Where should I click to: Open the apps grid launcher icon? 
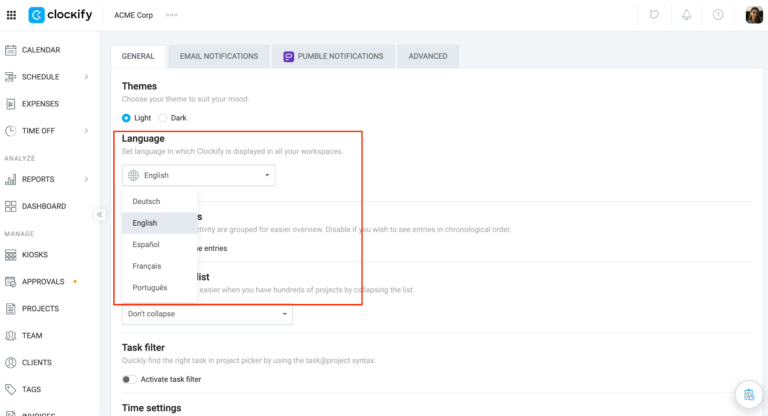click(x=11, y=15)
